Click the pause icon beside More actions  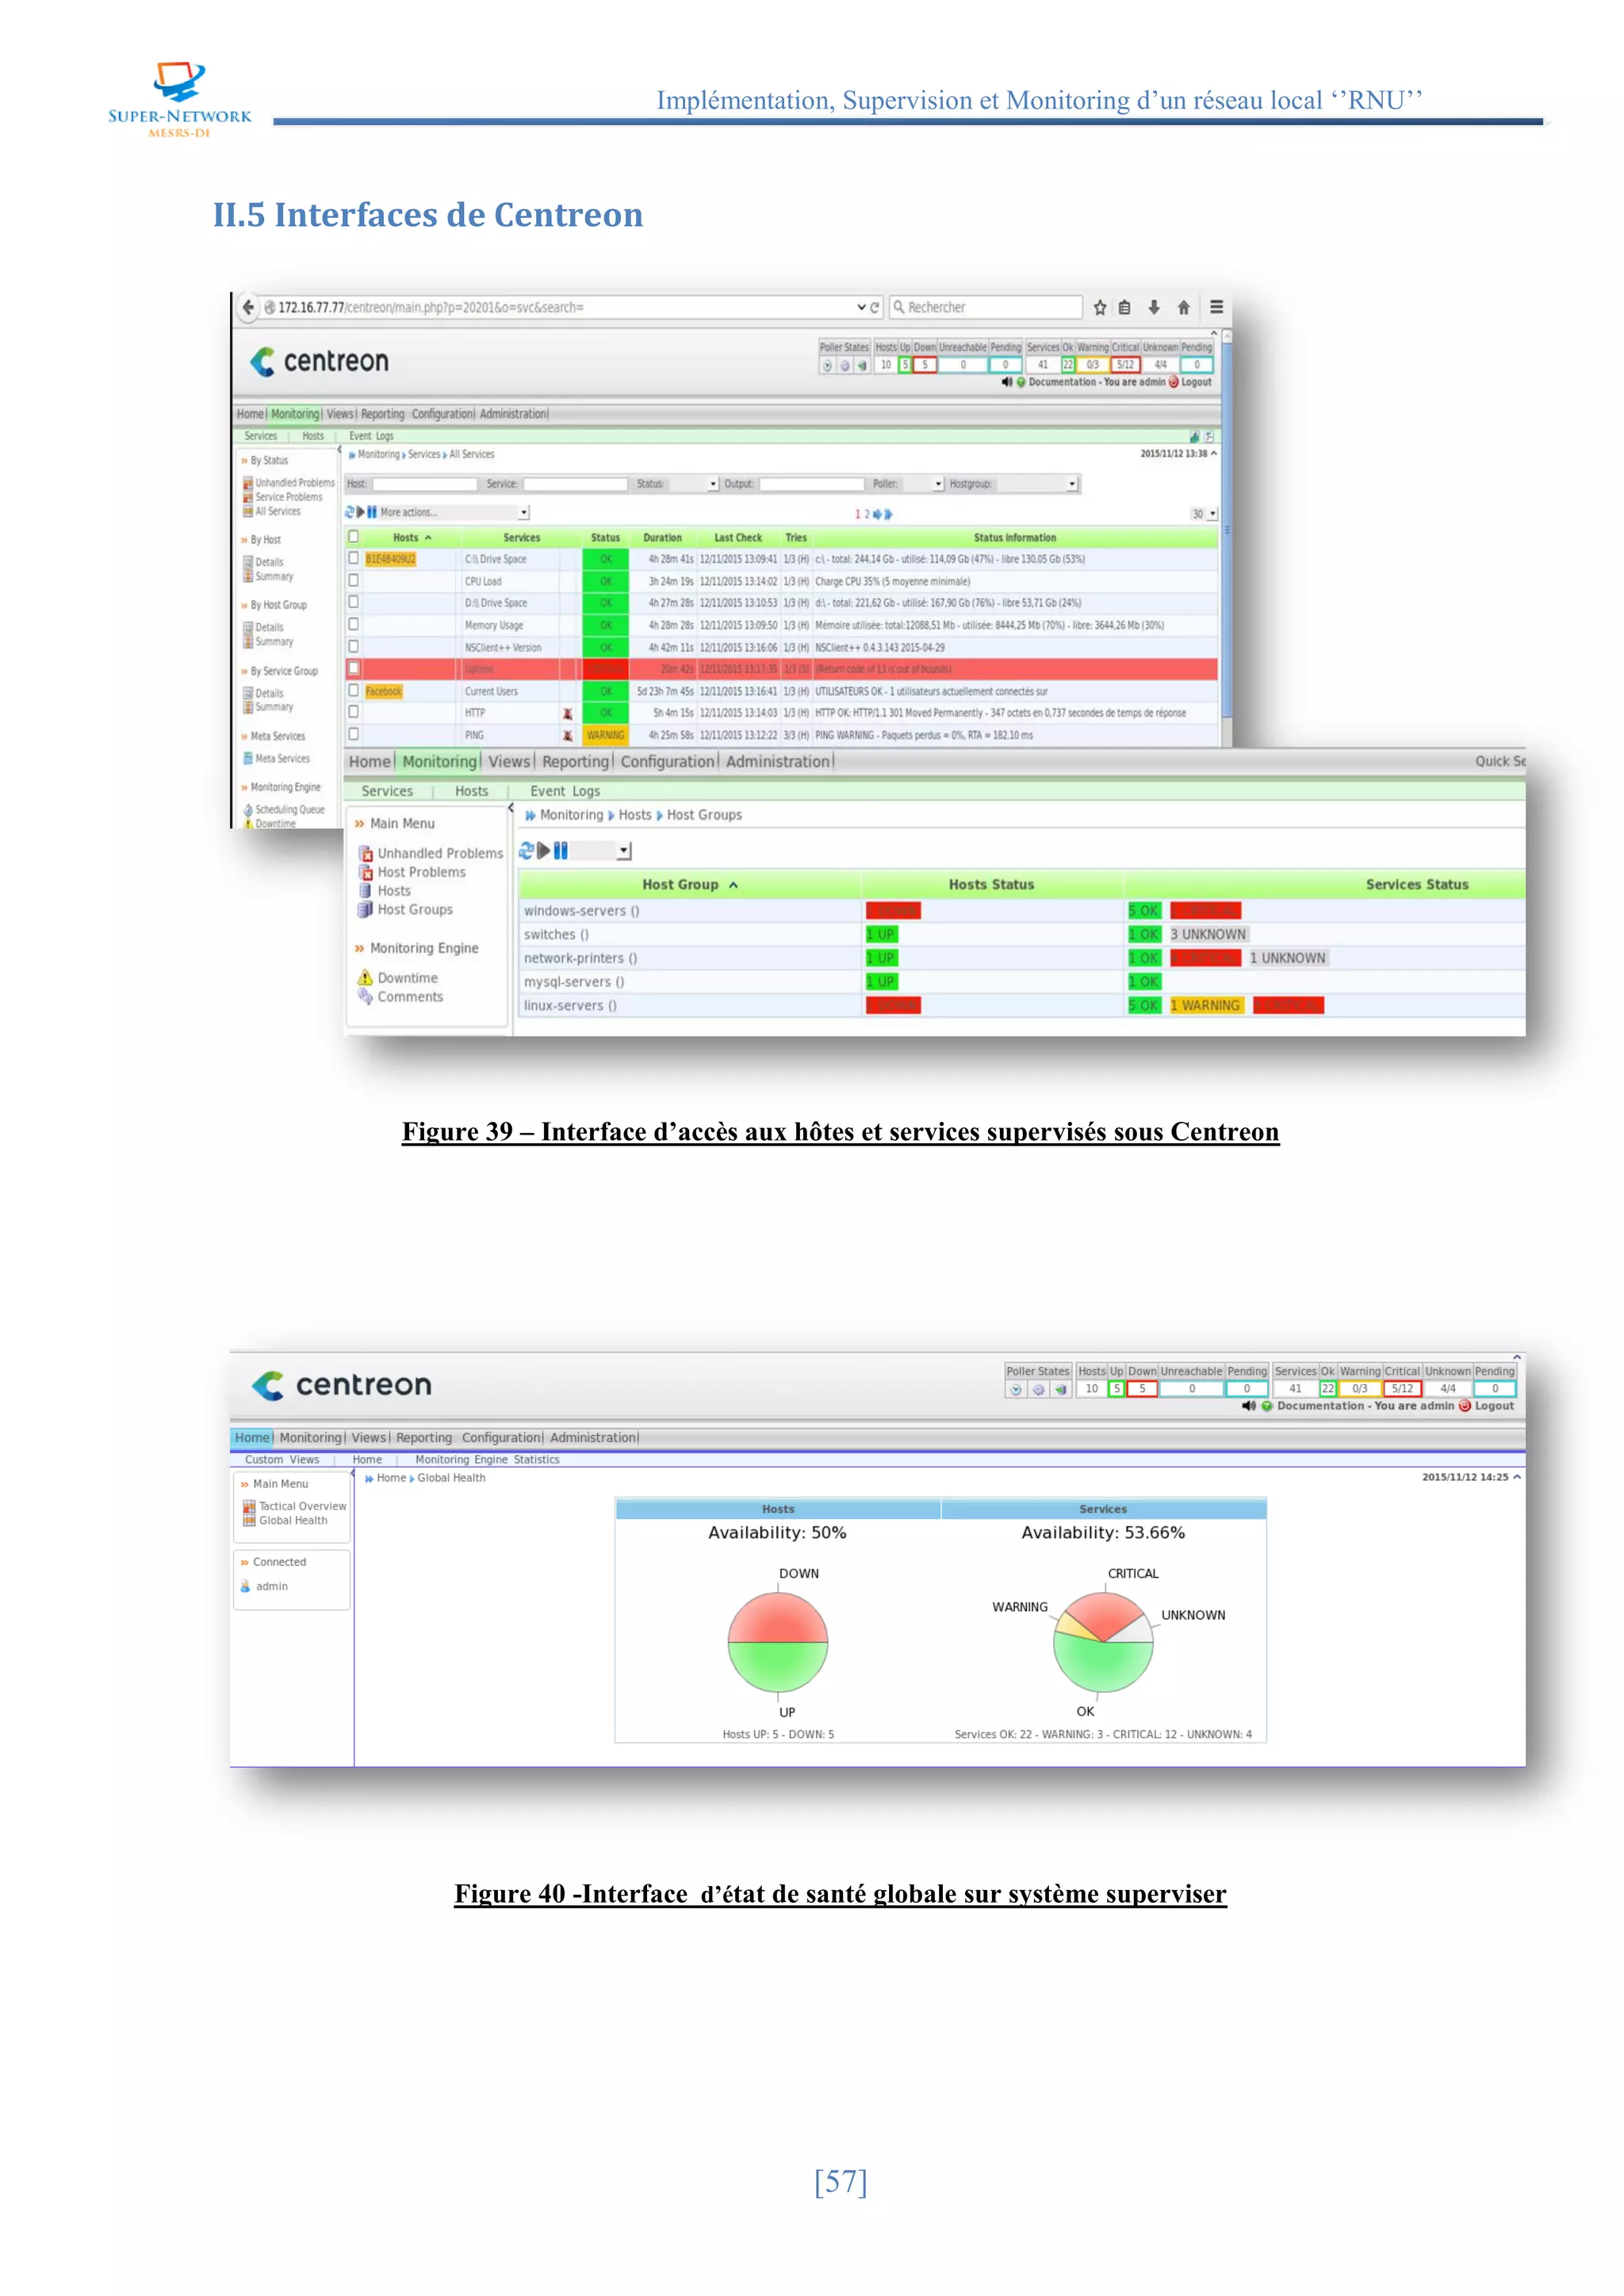tap(372, 512)
